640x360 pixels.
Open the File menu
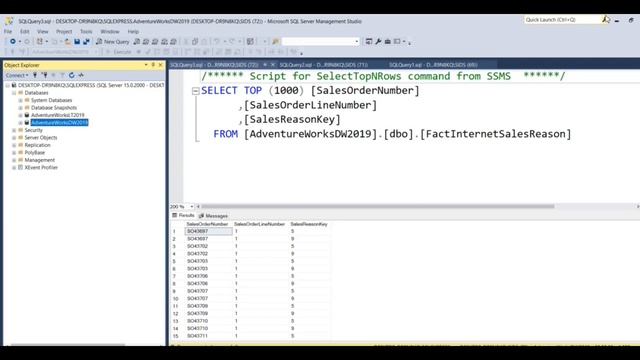pos(8,31)
